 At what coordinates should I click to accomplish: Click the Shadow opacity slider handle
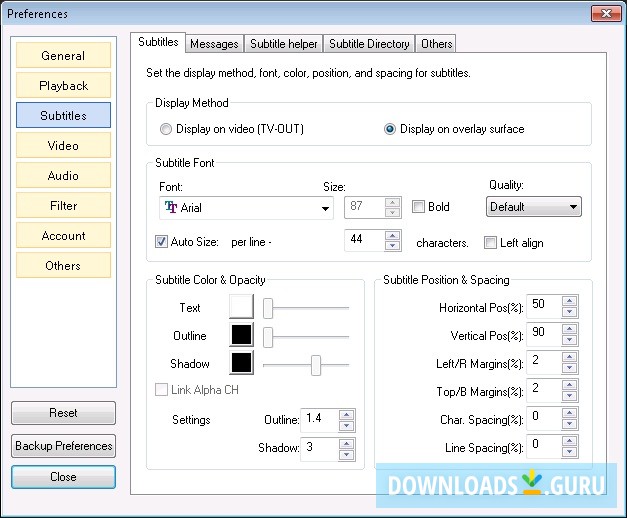coord(316,365)
